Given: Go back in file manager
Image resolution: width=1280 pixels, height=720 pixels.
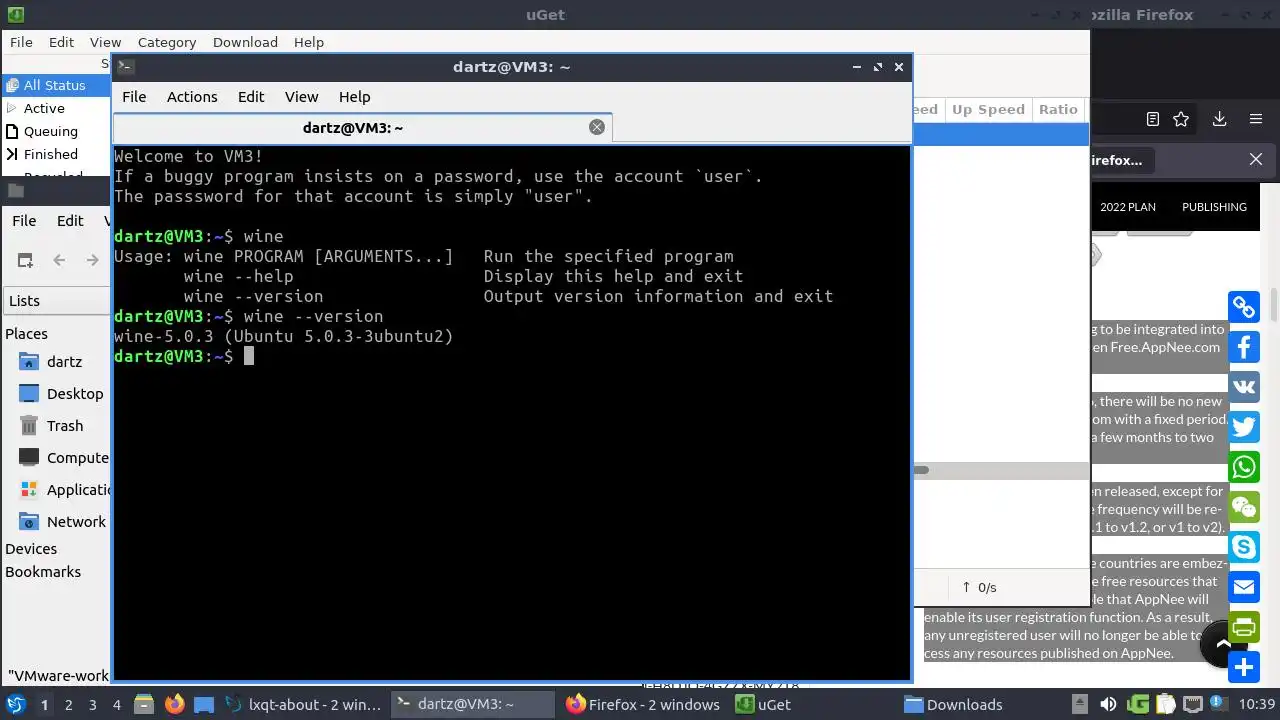Looking at the screenshot, I should tap(59, 260).
